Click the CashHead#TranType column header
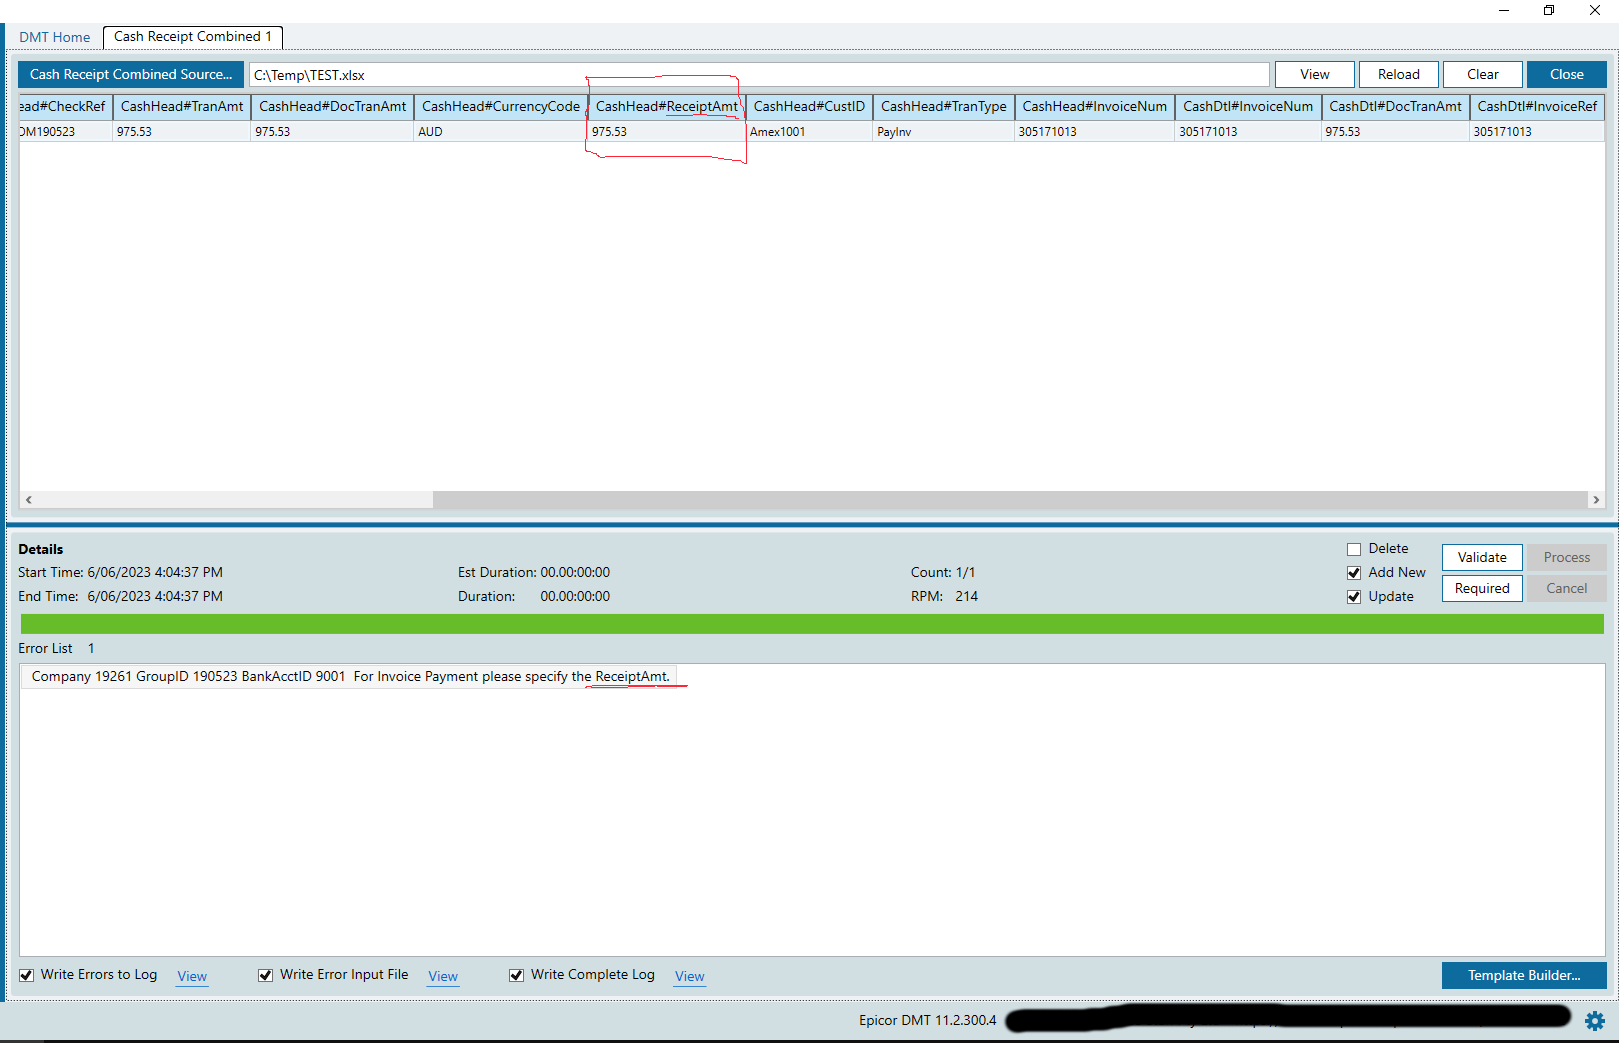Viewport: 1619px width, 1043px height. pos(943,106)
